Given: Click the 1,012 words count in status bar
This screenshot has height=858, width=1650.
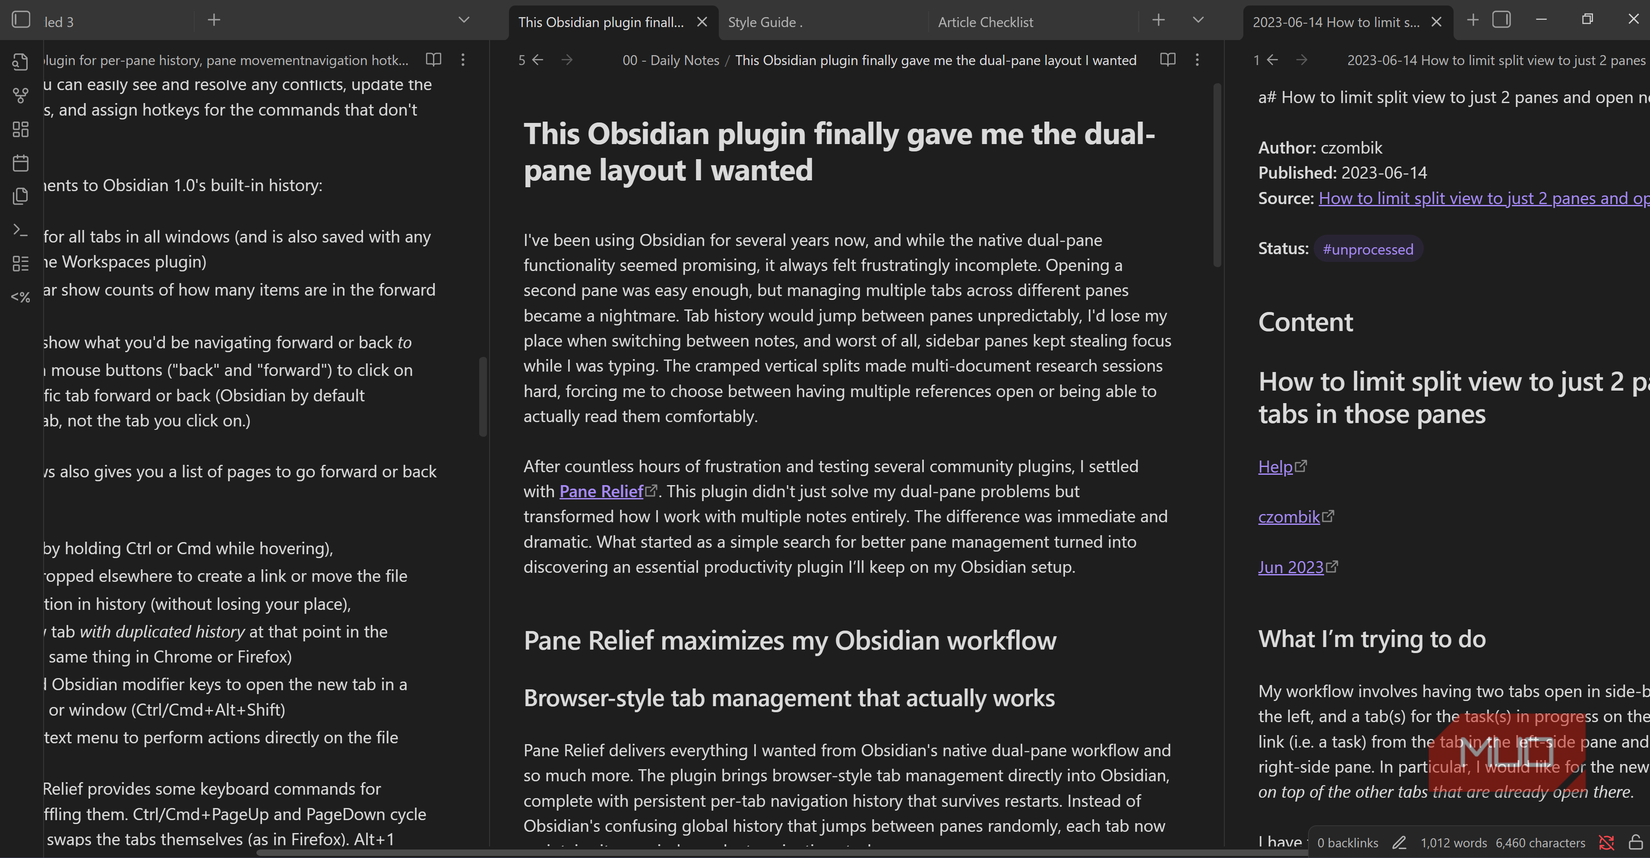Looking at the screenshot, I should click(x=1453, y=843).
